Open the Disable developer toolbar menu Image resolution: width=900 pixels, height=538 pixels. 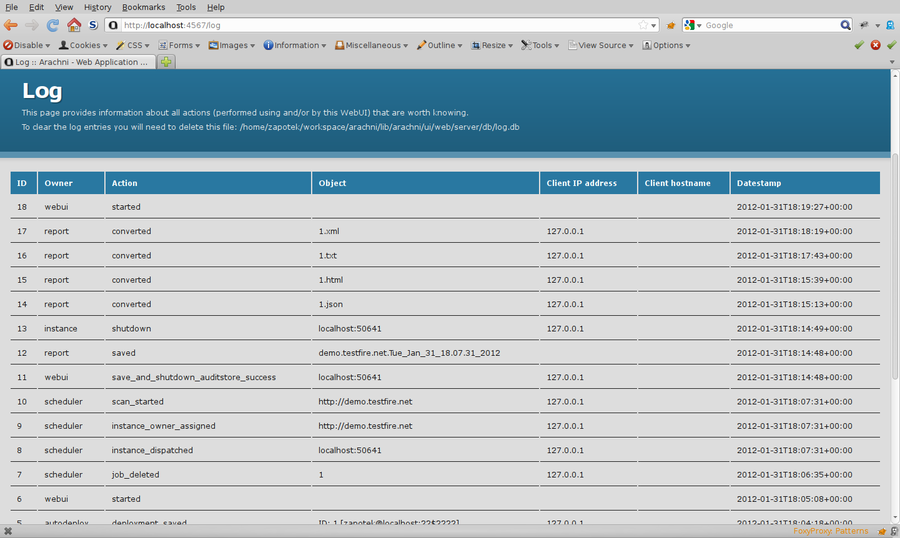point(27,45)
